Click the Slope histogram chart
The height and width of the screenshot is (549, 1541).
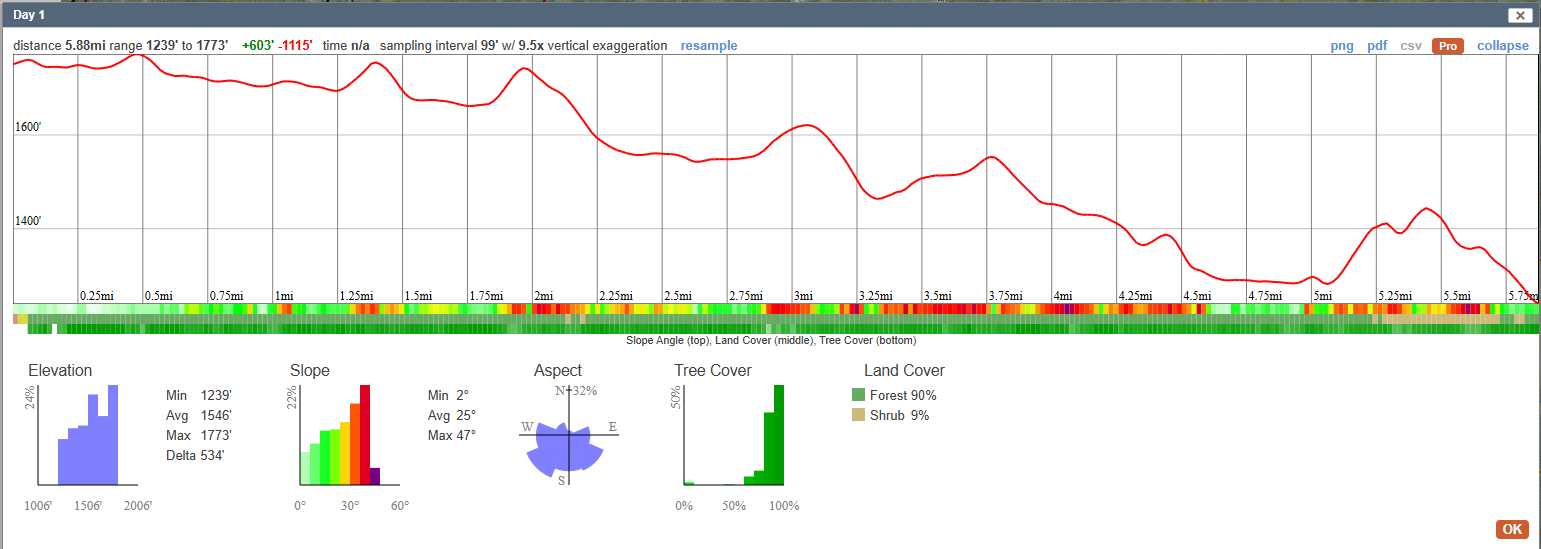pyautogui.click(x=350, y=435)
